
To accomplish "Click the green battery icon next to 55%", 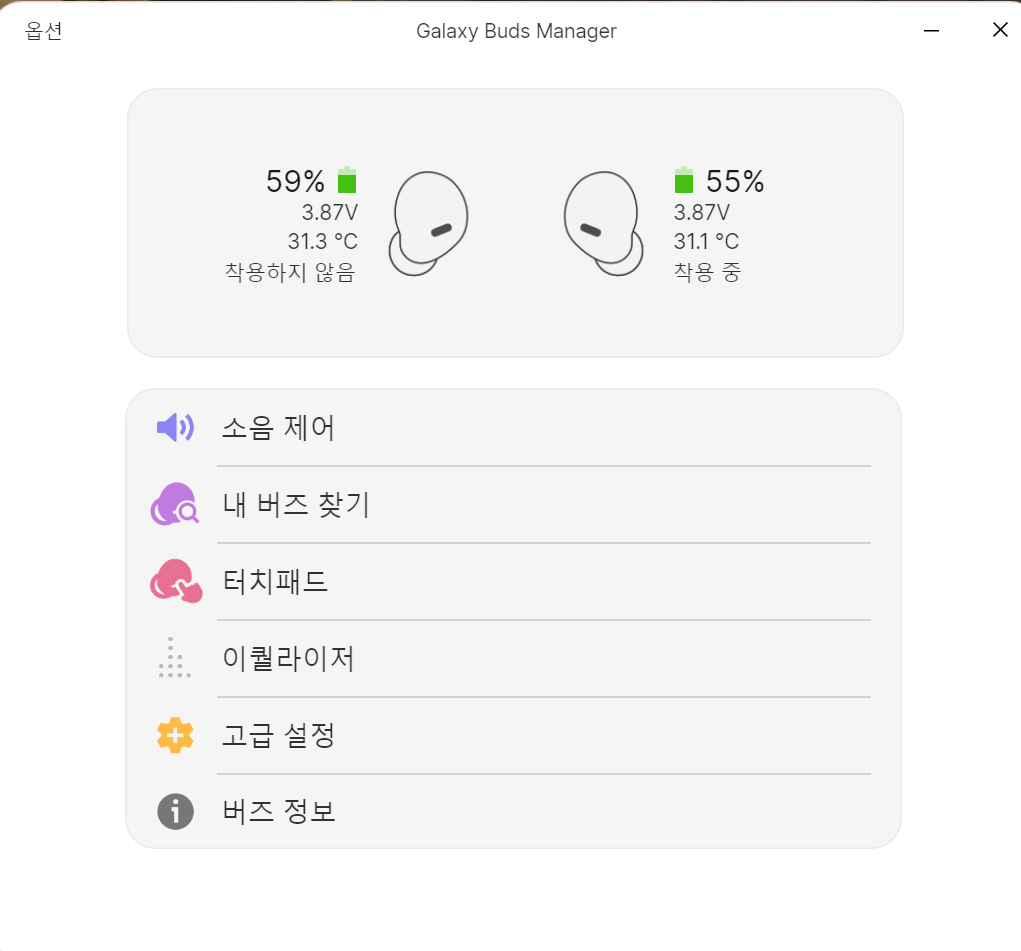I will tap(684, 182).
